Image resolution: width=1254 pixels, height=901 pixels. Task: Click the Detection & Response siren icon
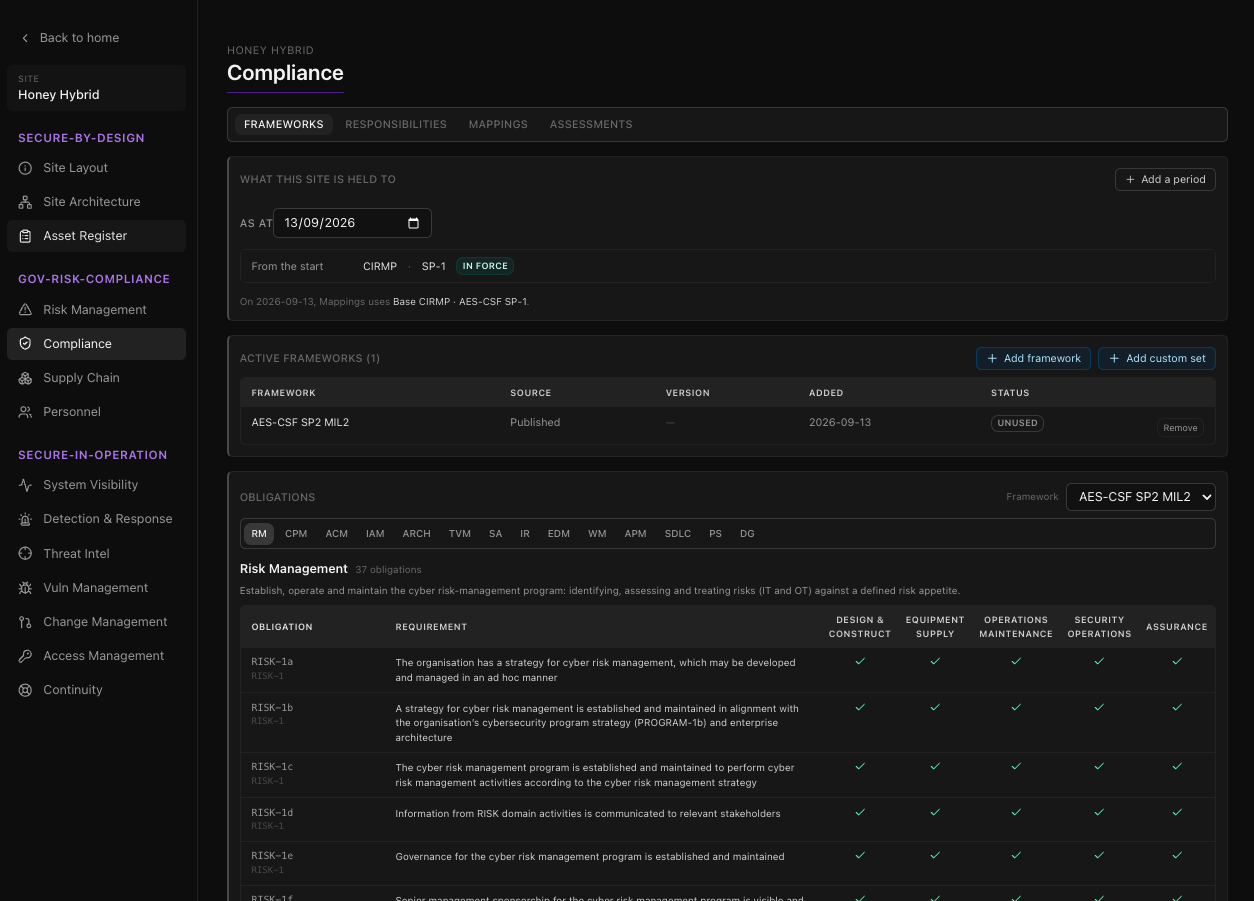click(x=25, y=519)
